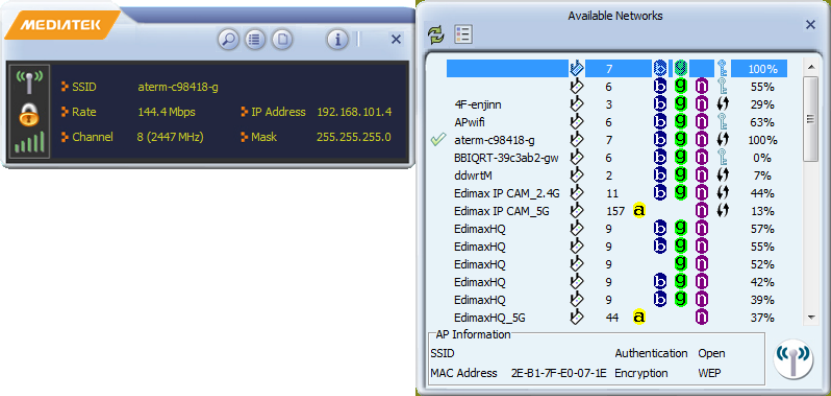Click the Mask value 255.255.255.0
Screen dimensions: 831x396
pos(354,137)
